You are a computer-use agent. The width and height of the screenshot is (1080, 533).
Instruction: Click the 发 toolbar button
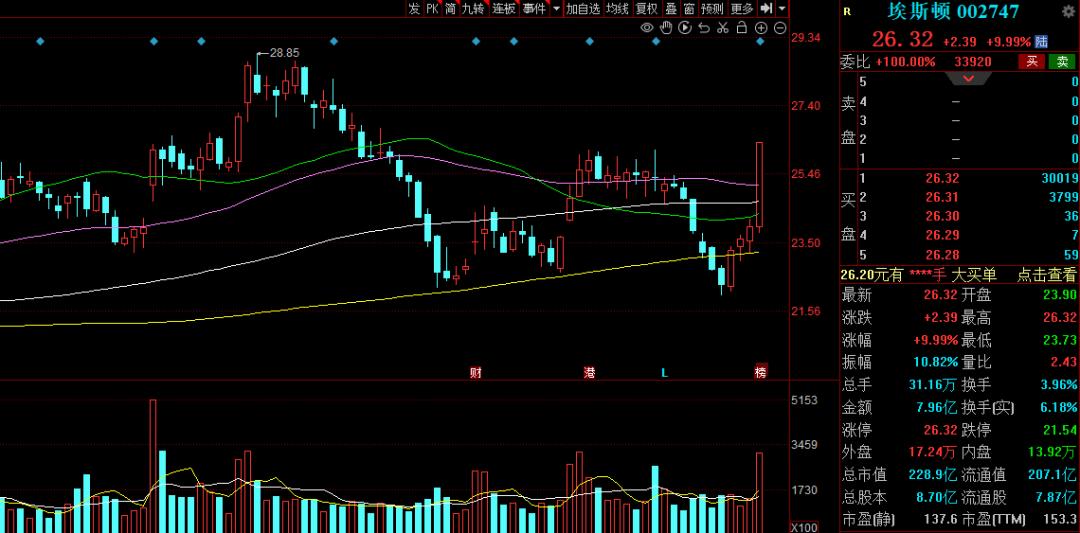point(413,9)
